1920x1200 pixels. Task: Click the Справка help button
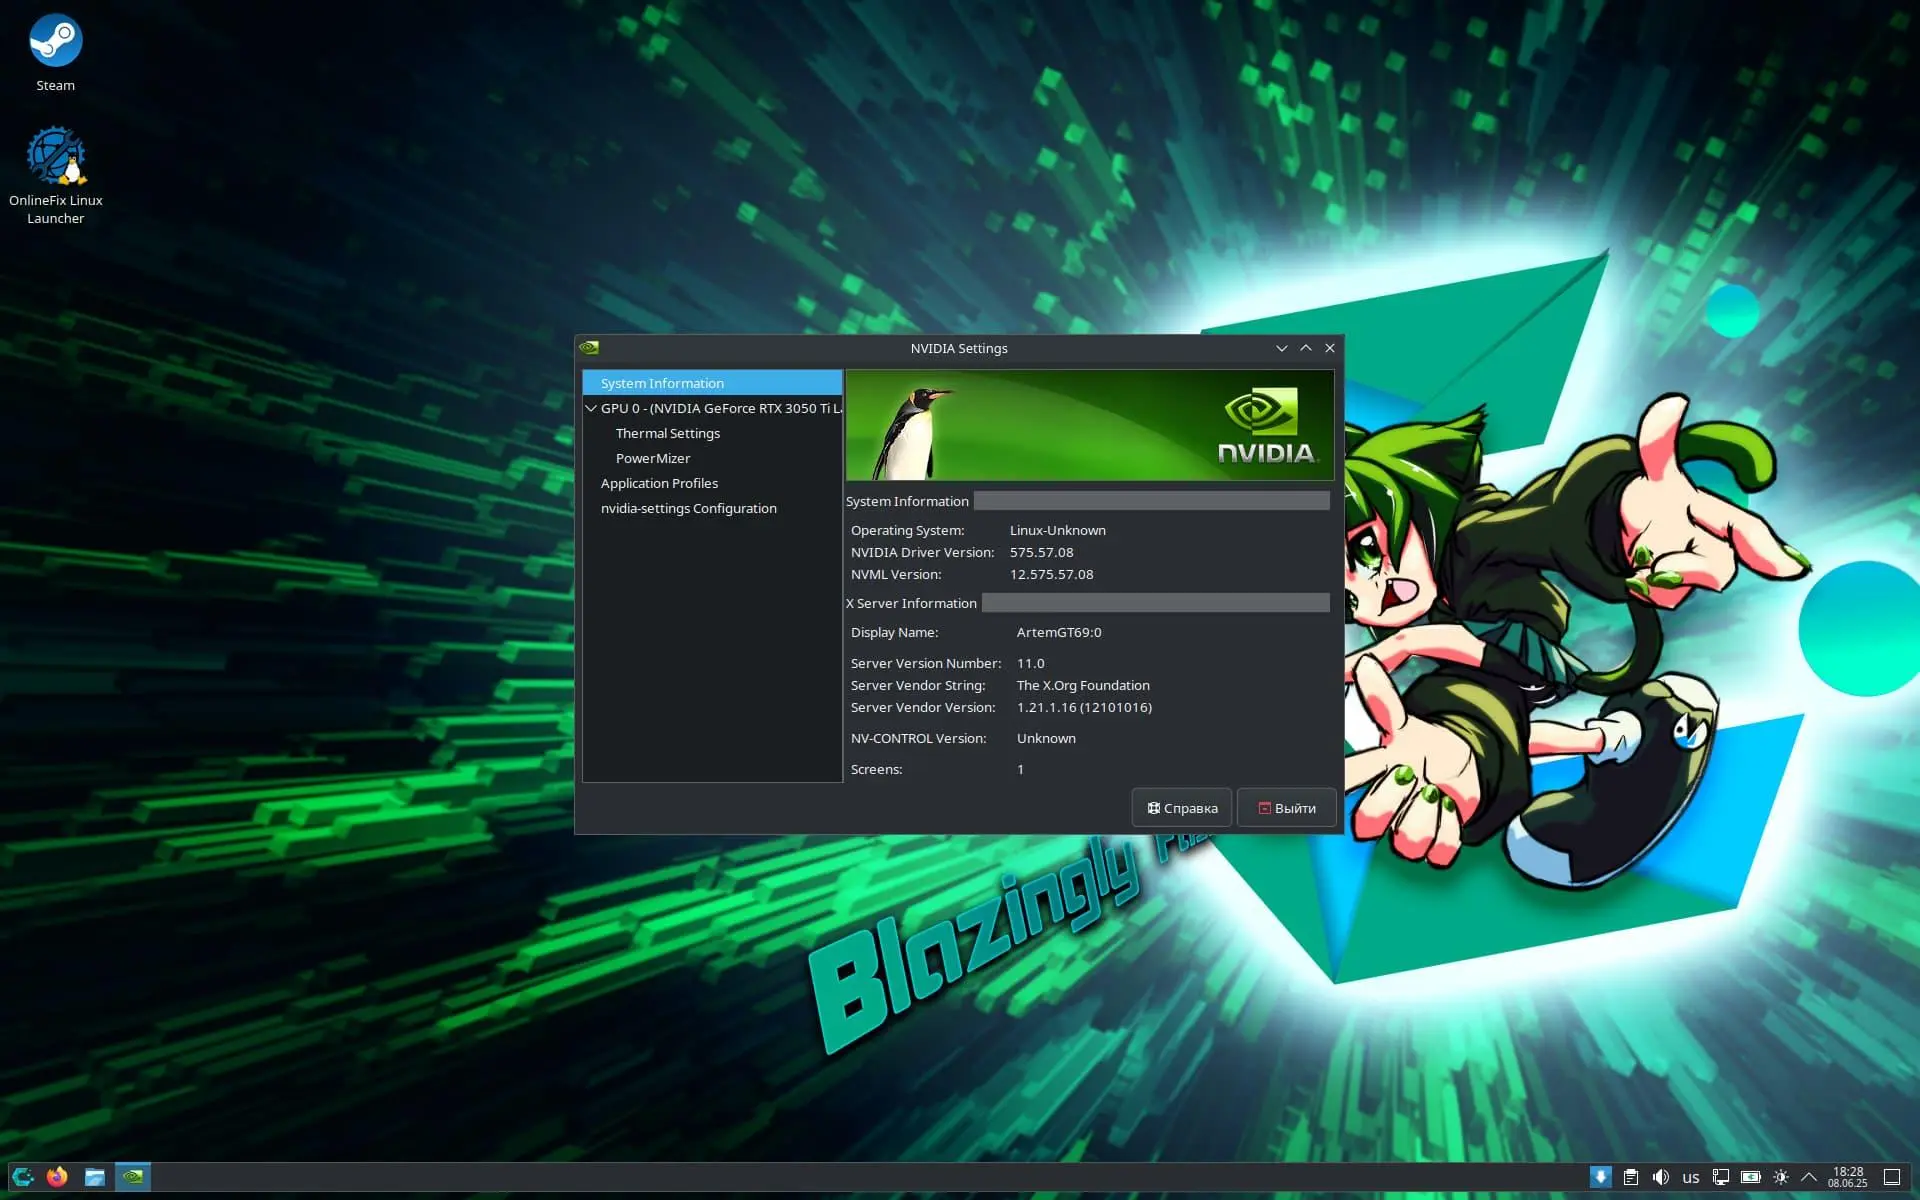tap(1182, 808)
